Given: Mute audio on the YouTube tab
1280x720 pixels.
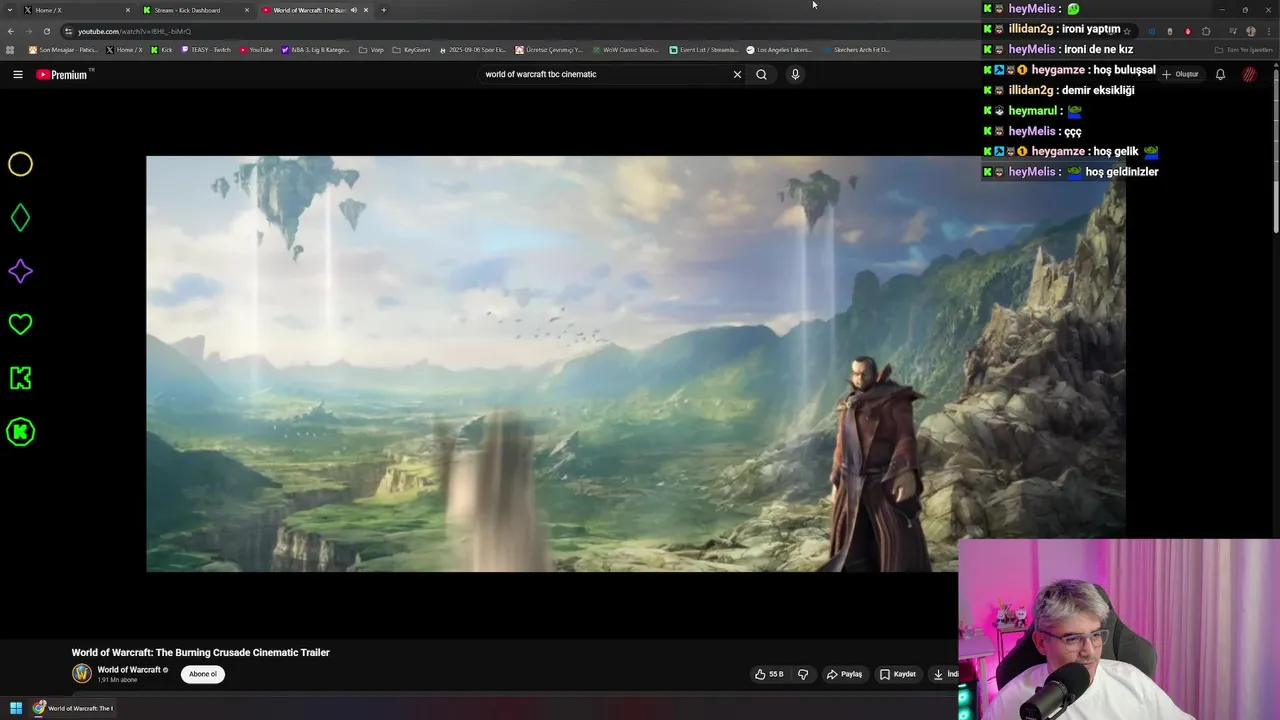Looking at the screenshot, I should 353,10.
